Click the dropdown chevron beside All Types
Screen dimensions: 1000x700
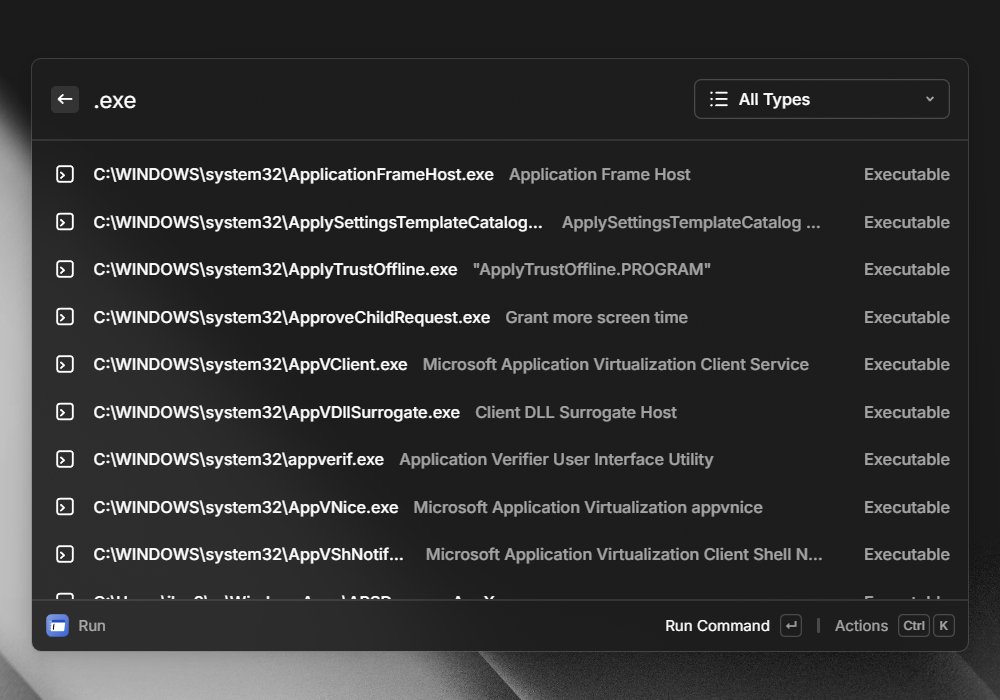tap(930, 99)
